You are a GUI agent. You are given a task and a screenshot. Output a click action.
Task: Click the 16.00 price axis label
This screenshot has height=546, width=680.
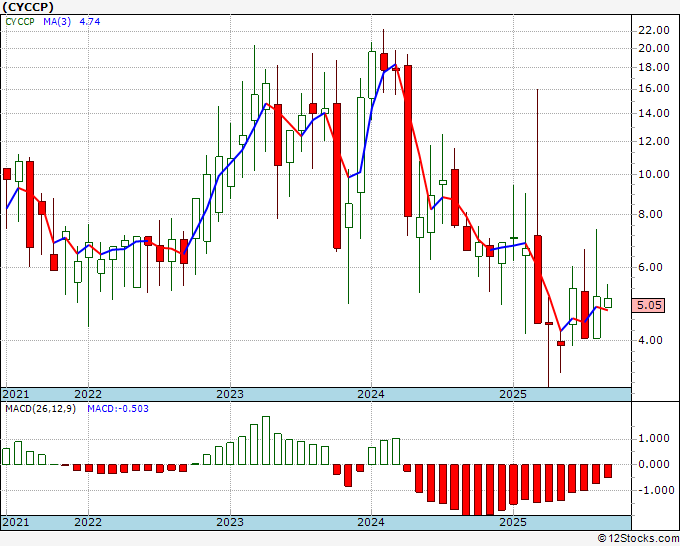[654, 88]
